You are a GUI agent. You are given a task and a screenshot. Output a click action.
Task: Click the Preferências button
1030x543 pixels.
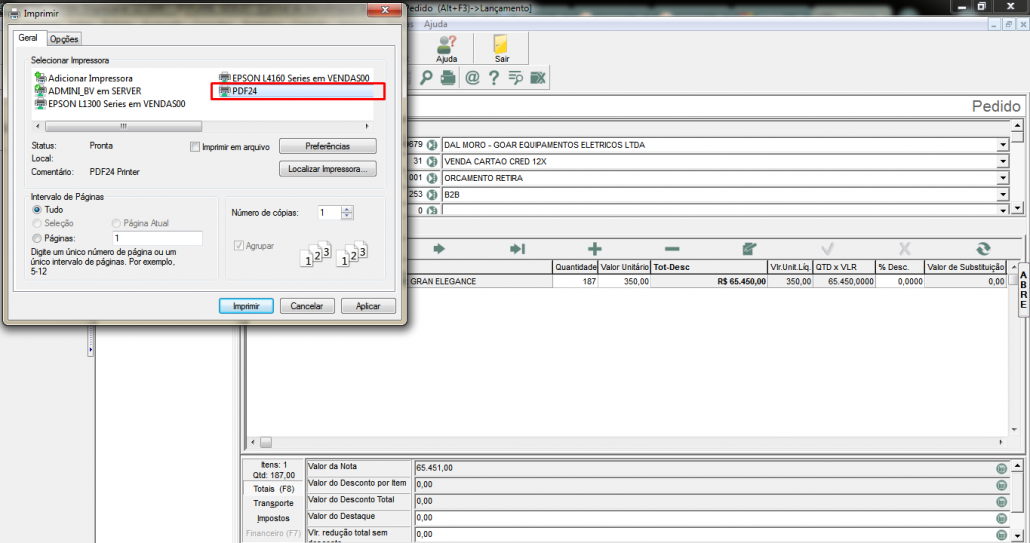coord(327,146)
